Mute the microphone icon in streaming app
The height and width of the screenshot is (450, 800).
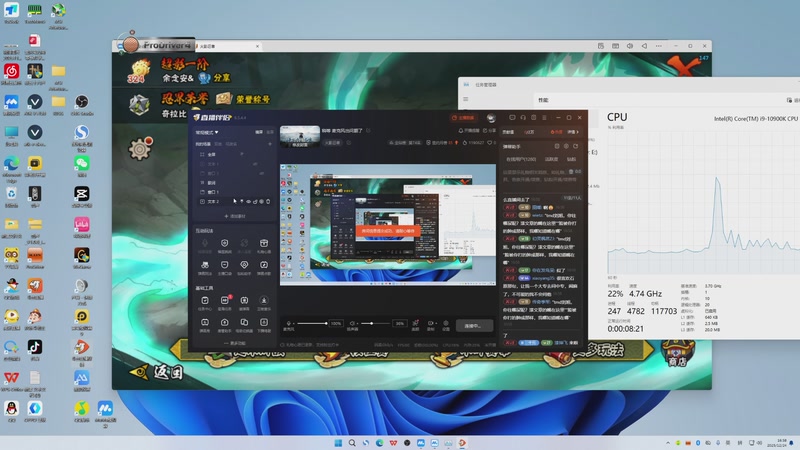289,323
